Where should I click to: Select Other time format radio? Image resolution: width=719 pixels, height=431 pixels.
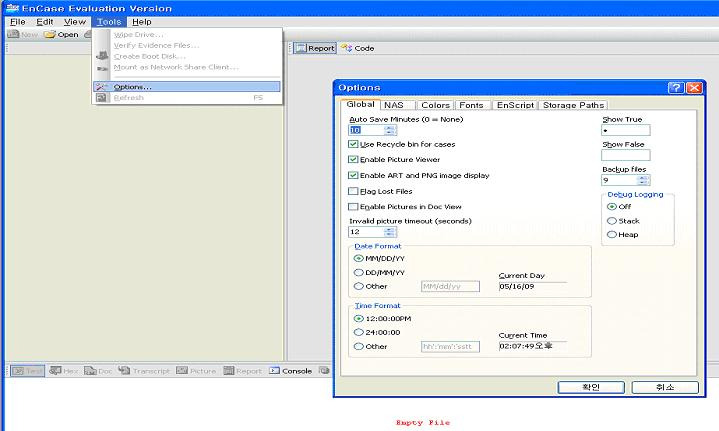(359, 347)
